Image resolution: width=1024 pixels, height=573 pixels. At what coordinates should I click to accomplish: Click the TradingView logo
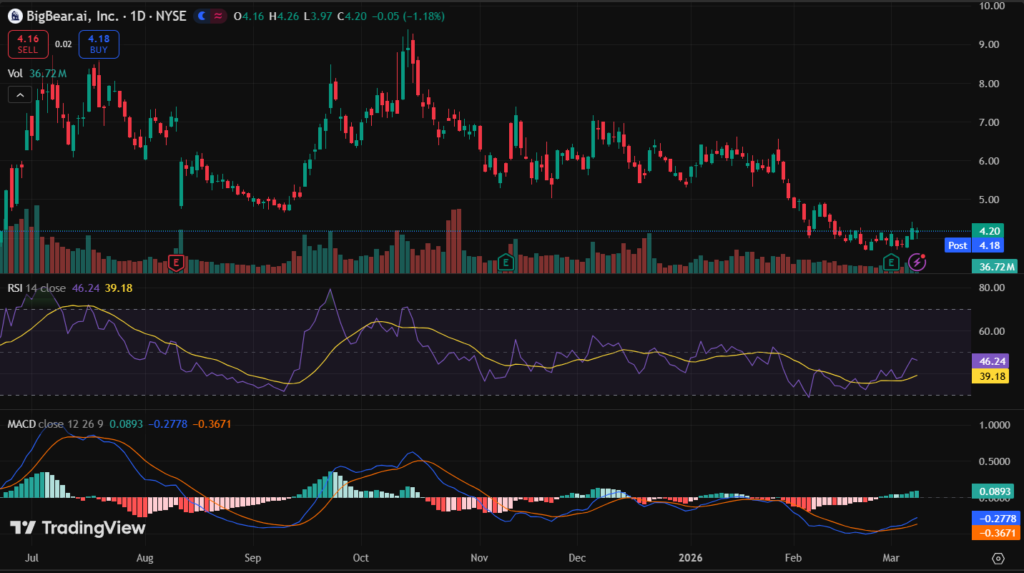click(77, 528)
